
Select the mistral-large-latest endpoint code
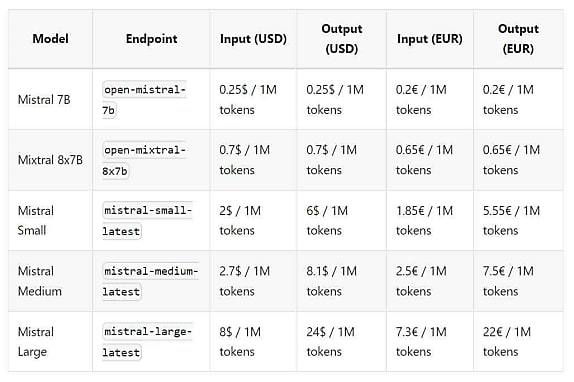click(147, 342)
